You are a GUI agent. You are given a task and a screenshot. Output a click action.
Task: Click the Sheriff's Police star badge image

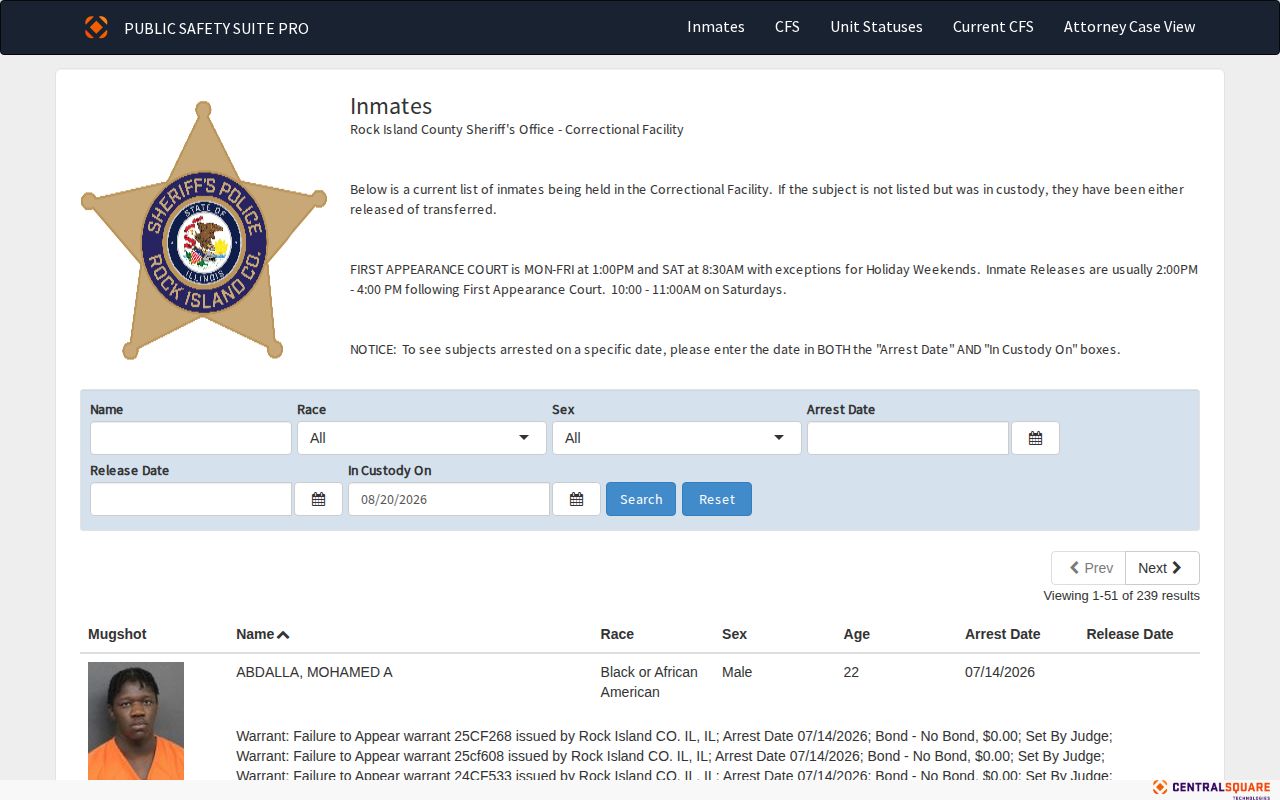[204, 230]
